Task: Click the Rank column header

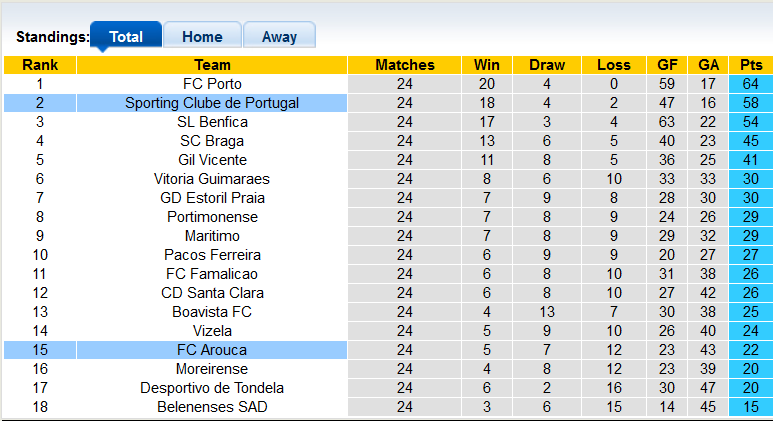Action: [x=40, y=65]
